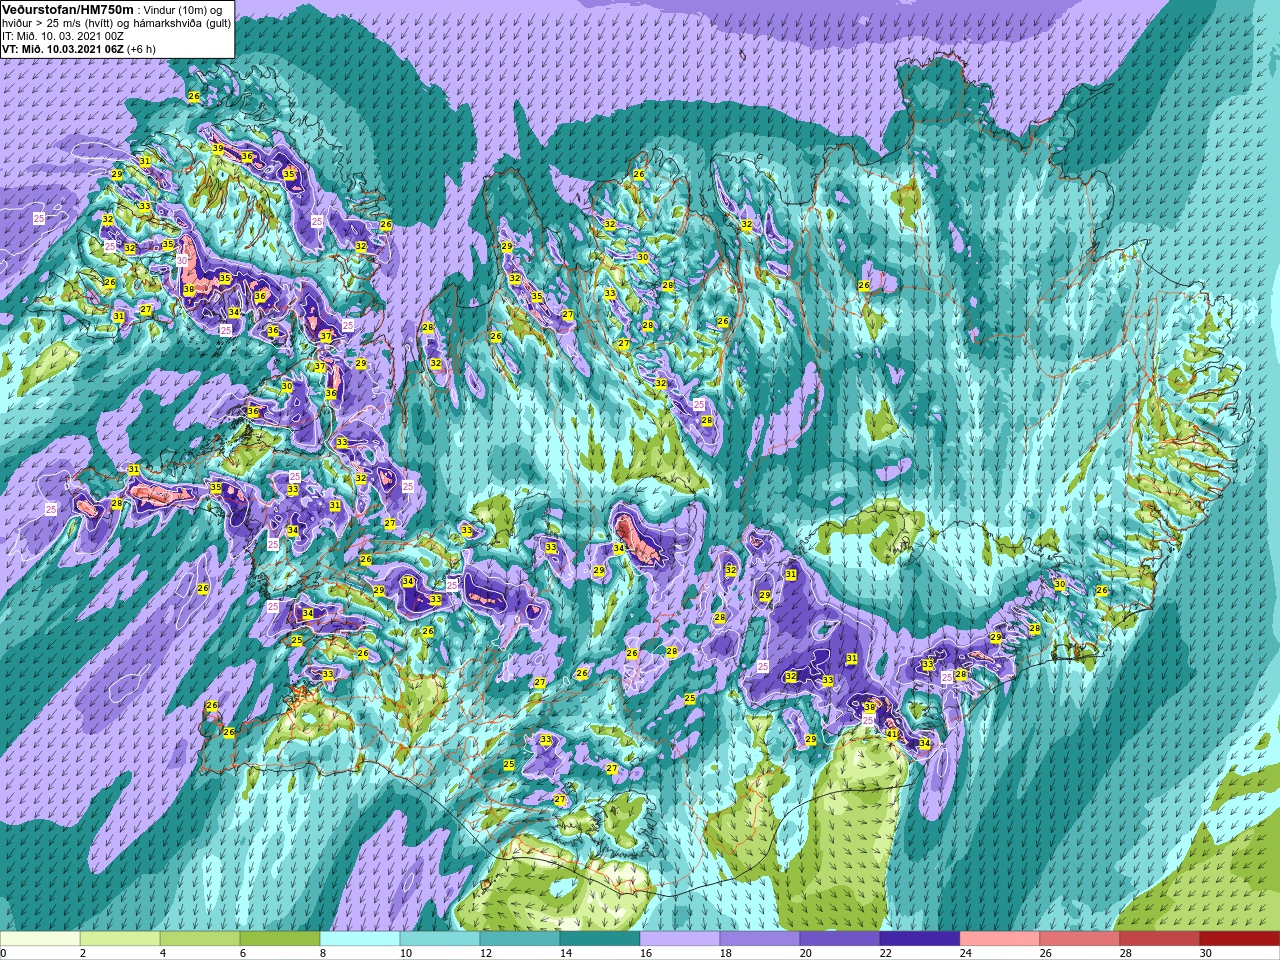Select the 18–20 m/s violet legend swatch
Image resolution: width=1280 pixels, height=960 pixels.
[760, 939]
